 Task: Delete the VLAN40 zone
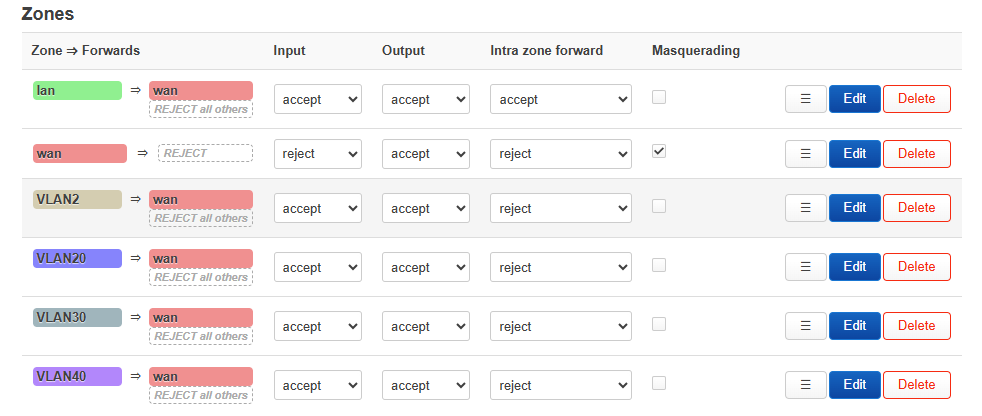click(916, 385)
